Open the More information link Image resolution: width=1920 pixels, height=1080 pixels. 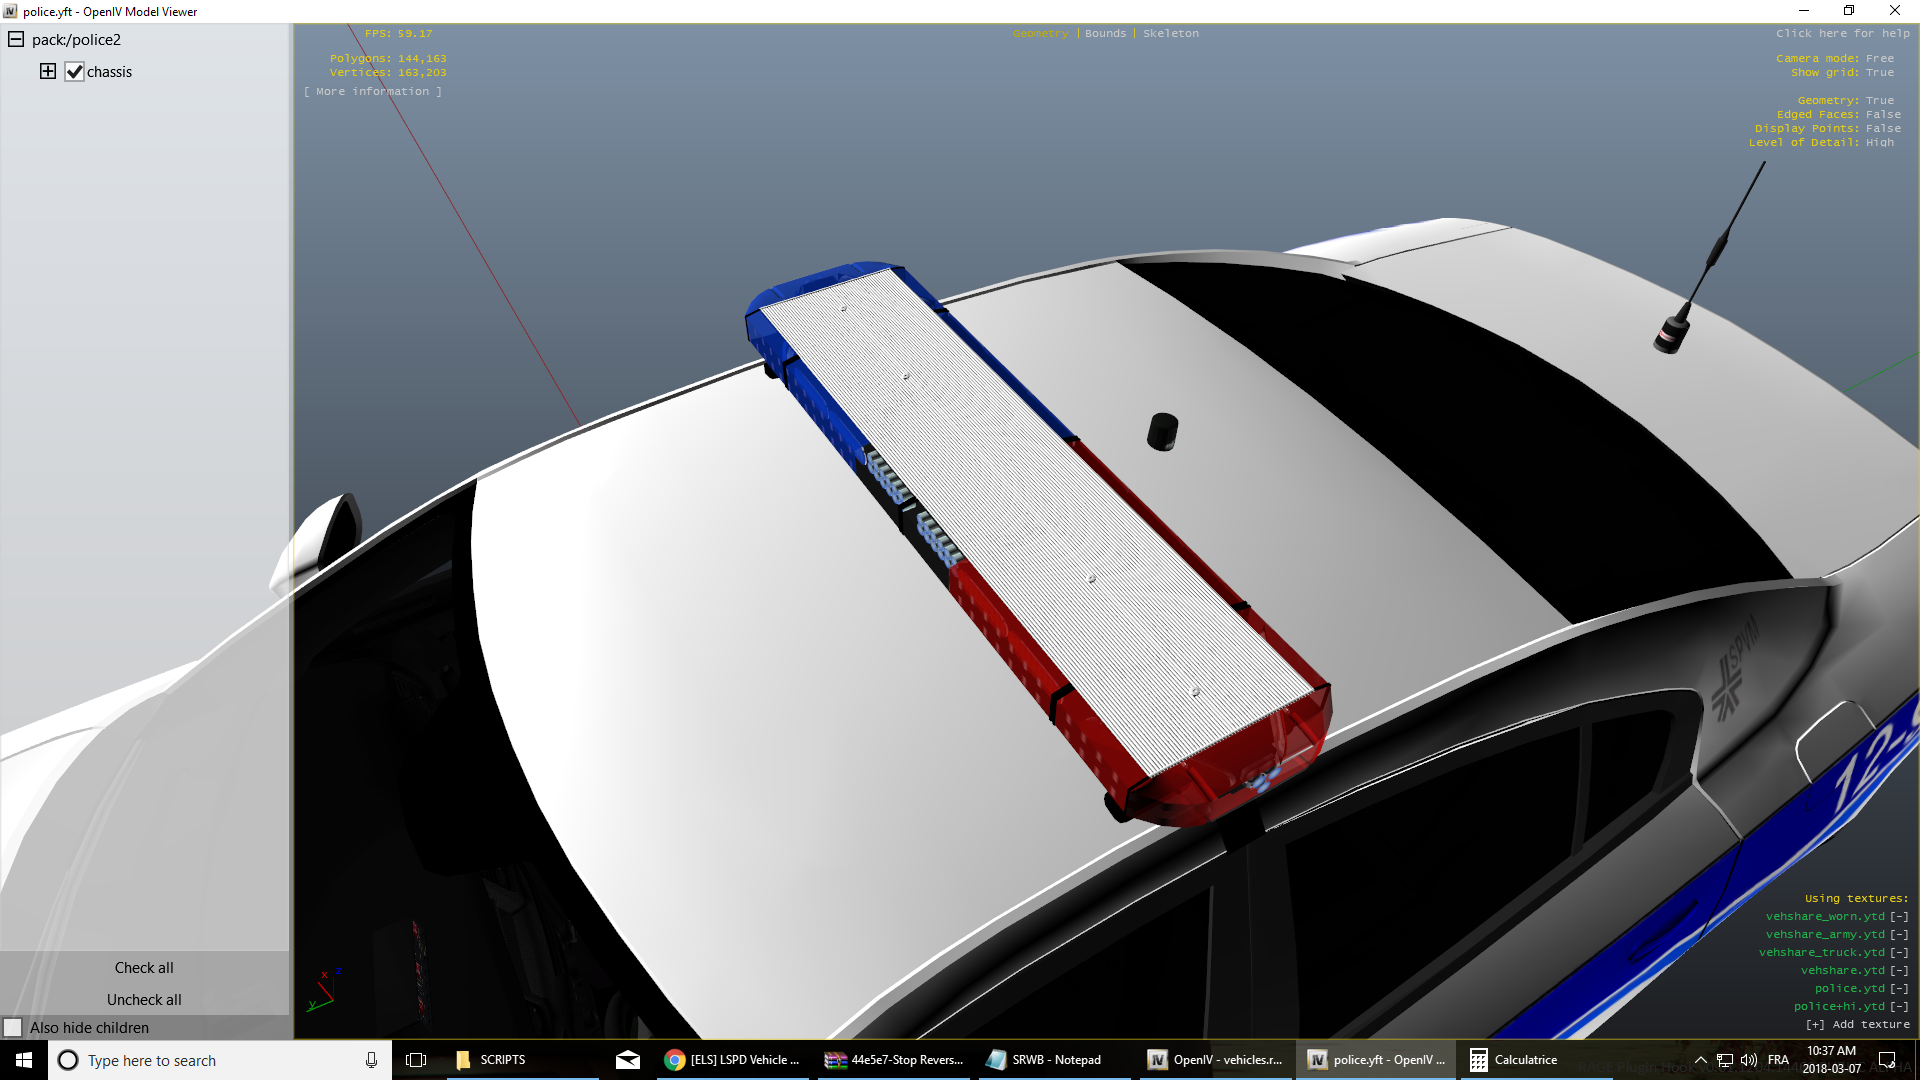tap(373, 91)
